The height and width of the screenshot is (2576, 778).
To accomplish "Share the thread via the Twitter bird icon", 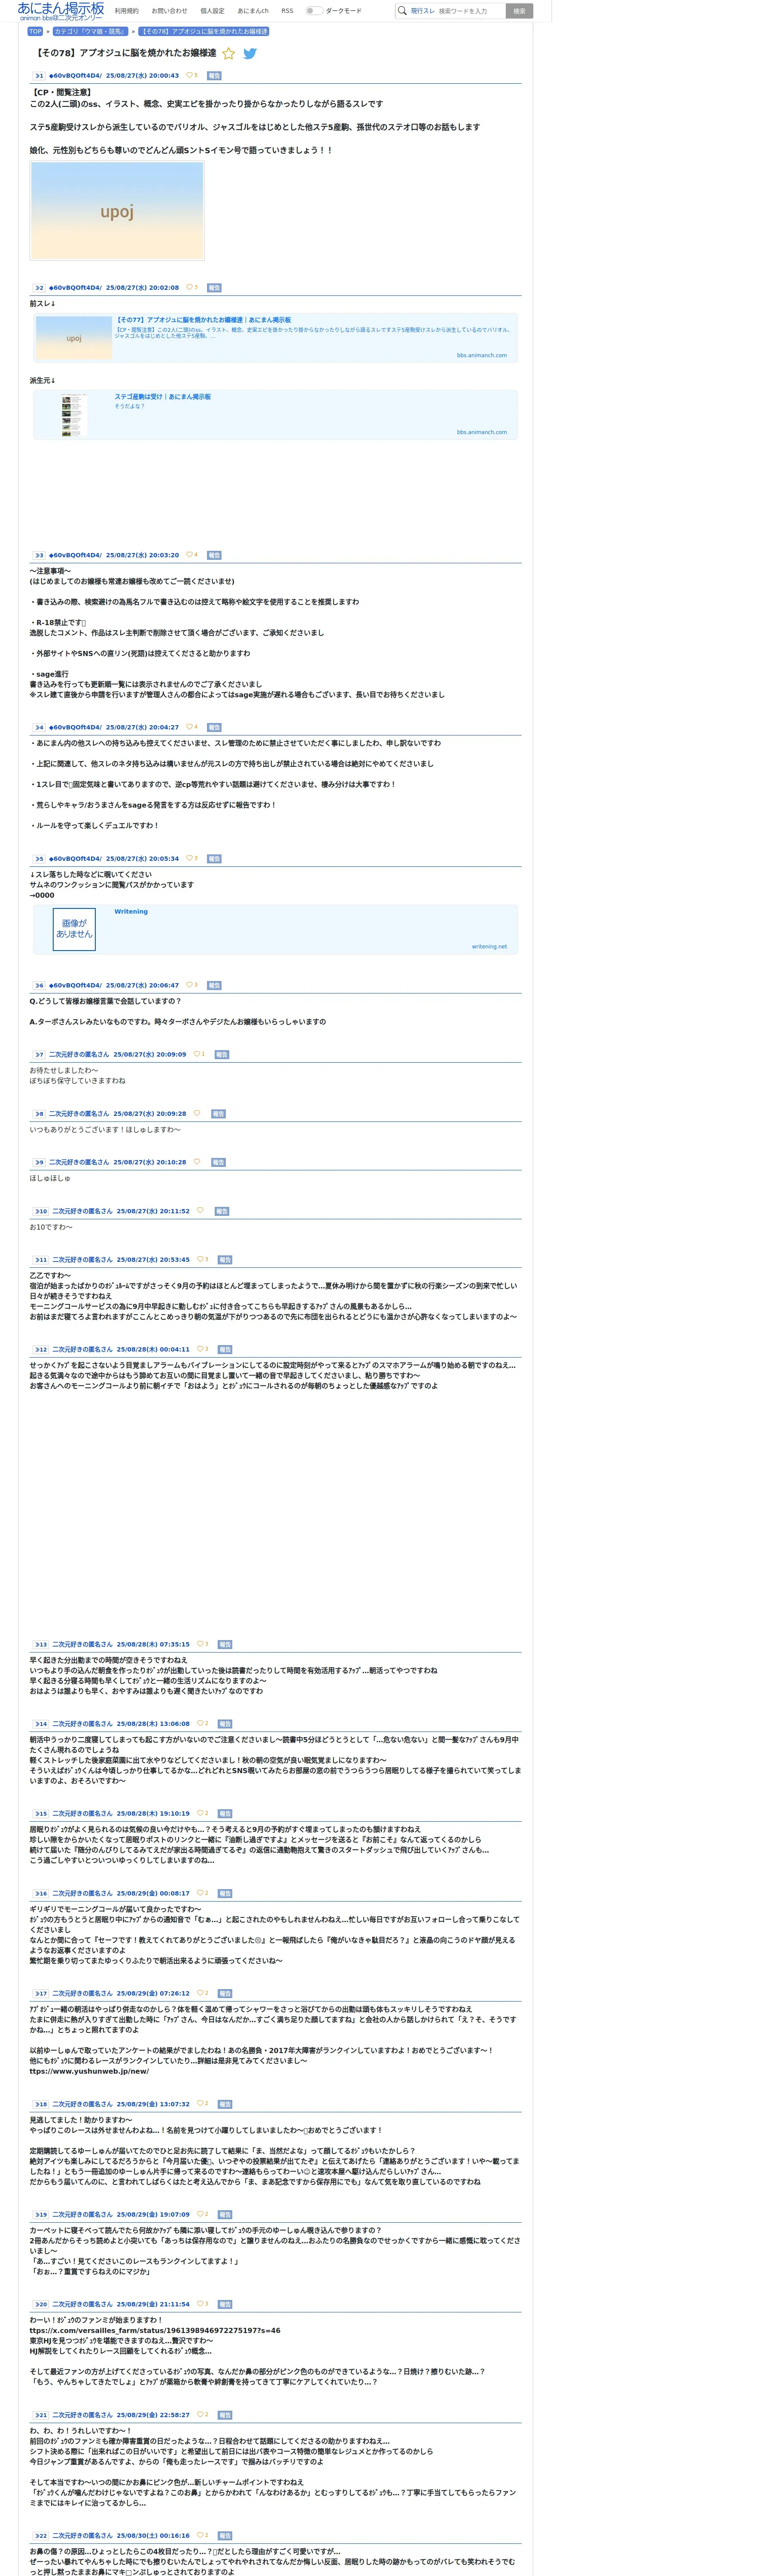I will (250, 54).
